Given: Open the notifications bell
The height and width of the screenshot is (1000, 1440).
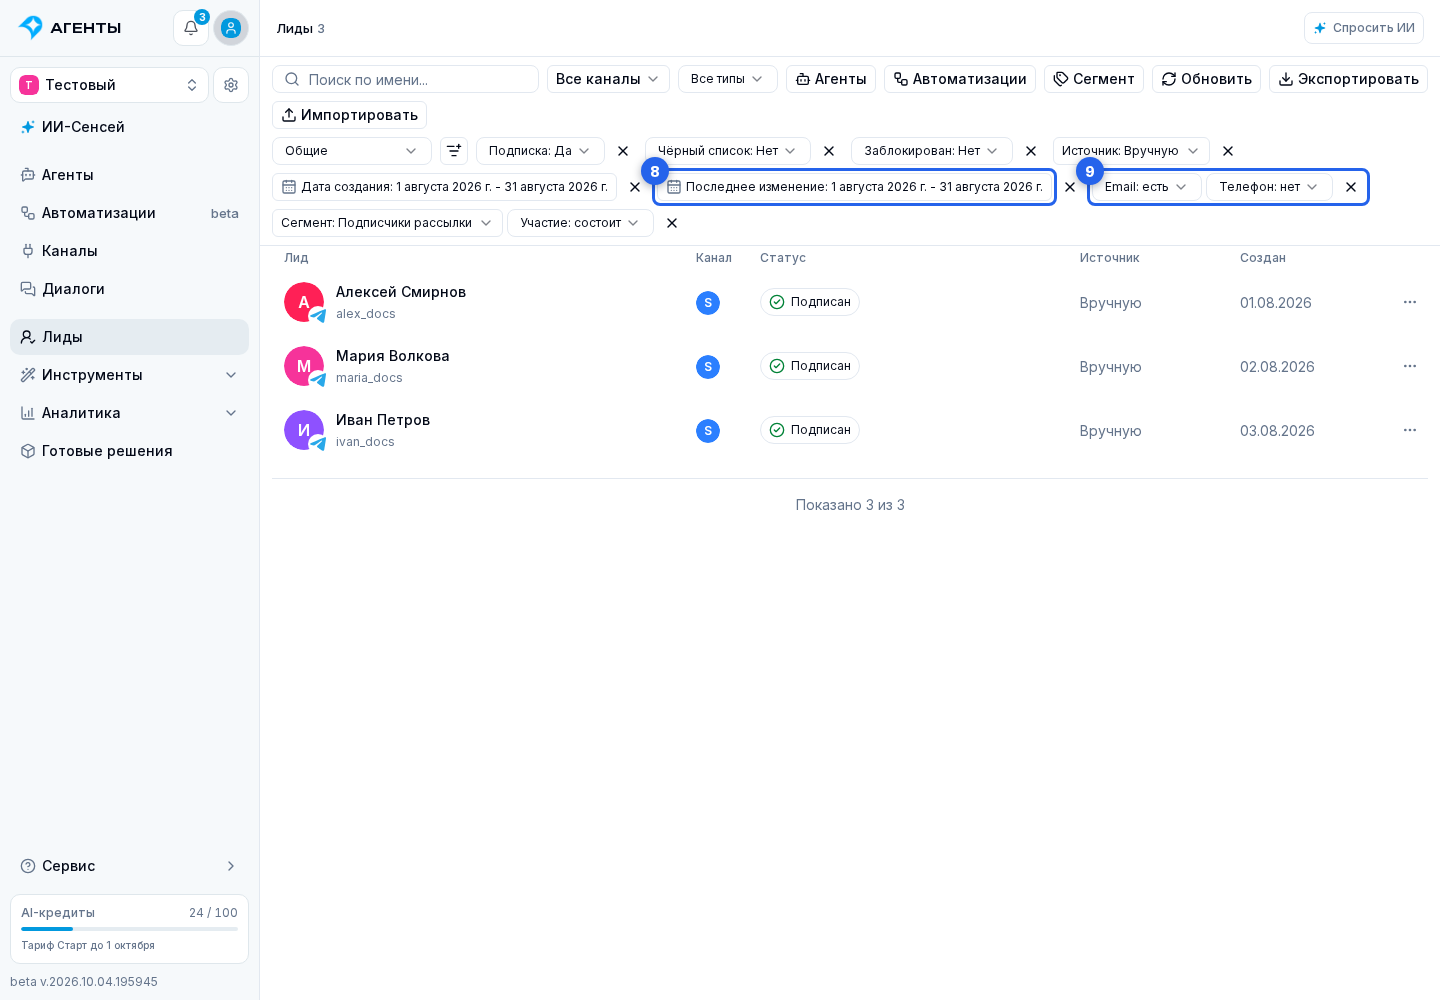Looking at the screenshot, I should point(191,28).
